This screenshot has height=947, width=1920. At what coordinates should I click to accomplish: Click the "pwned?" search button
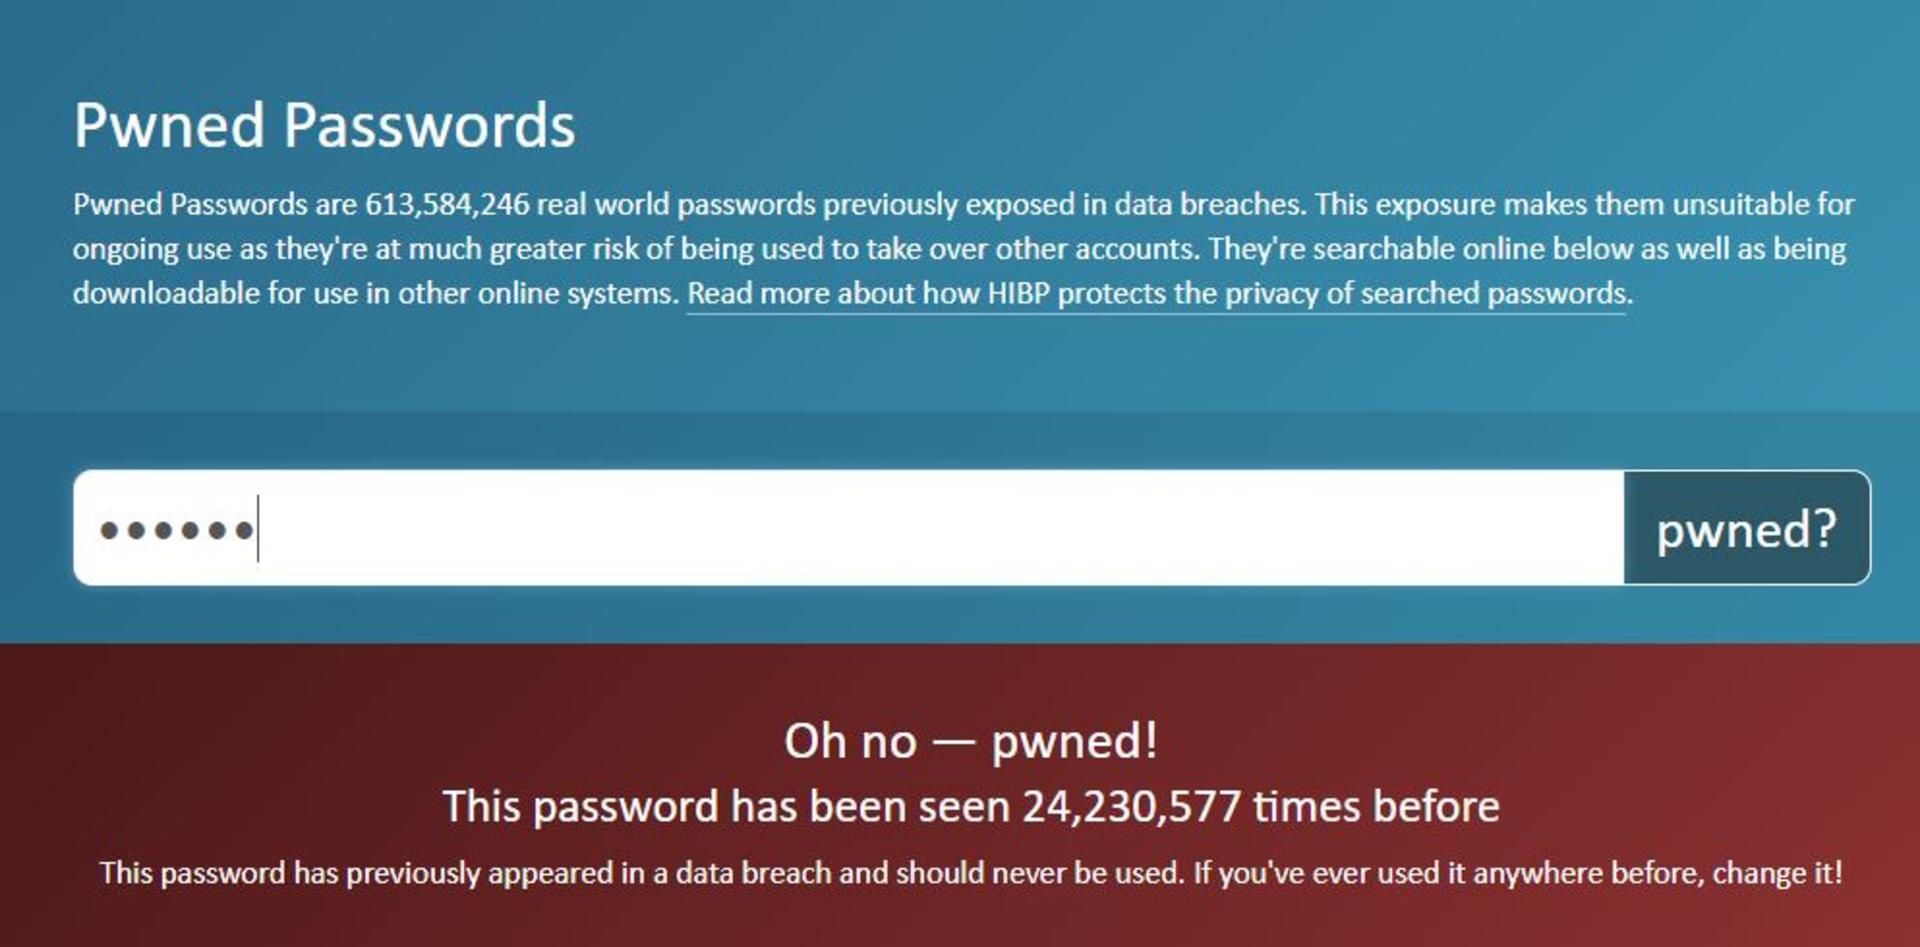coord(1746,528)
